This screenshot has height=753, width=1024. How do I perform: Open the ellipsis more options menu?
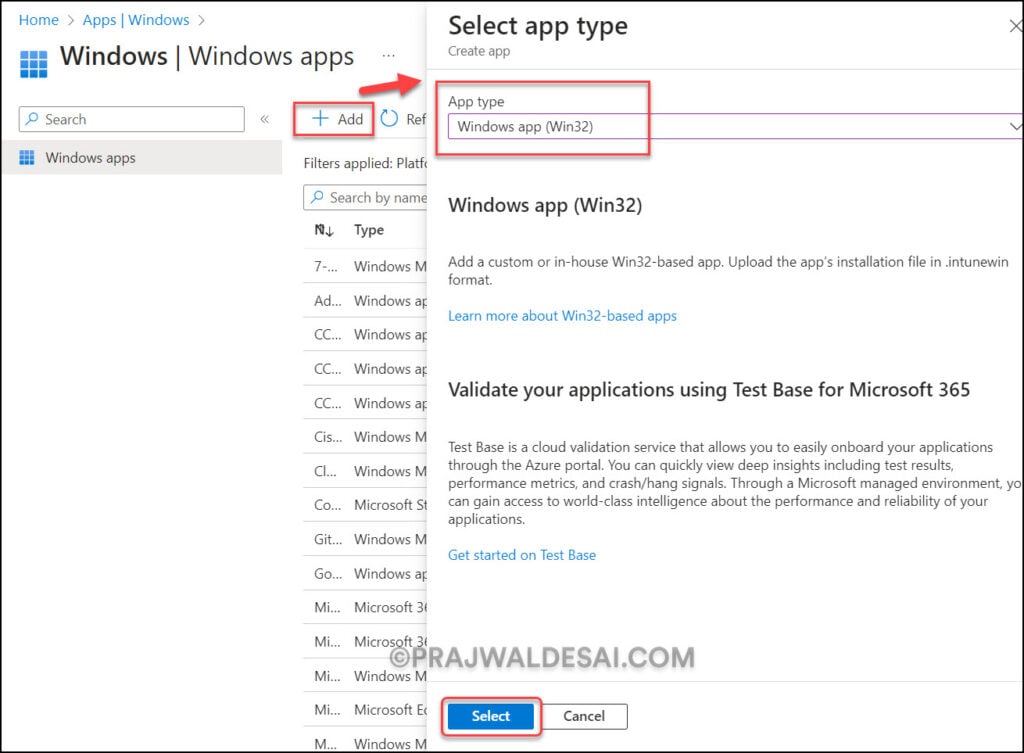pyautogui.click(x=389, y=56)
